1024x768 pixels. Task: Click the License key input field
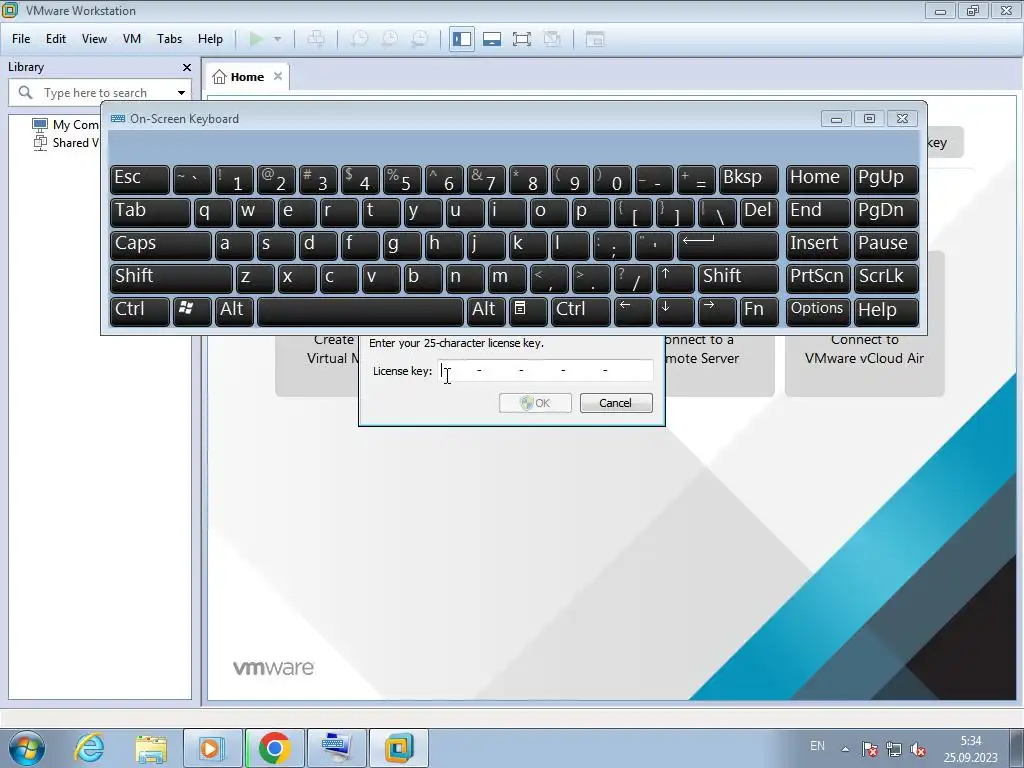pos(545,371)
